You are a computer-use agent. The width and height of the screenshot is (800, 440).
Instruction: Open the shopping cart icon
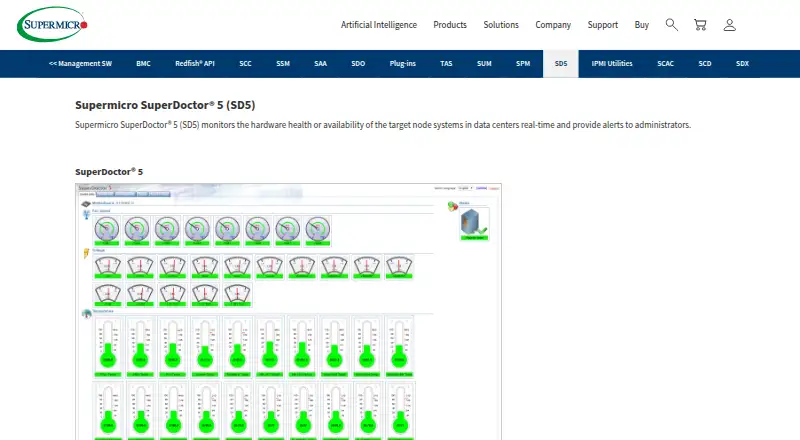click(x=700, y=25)
